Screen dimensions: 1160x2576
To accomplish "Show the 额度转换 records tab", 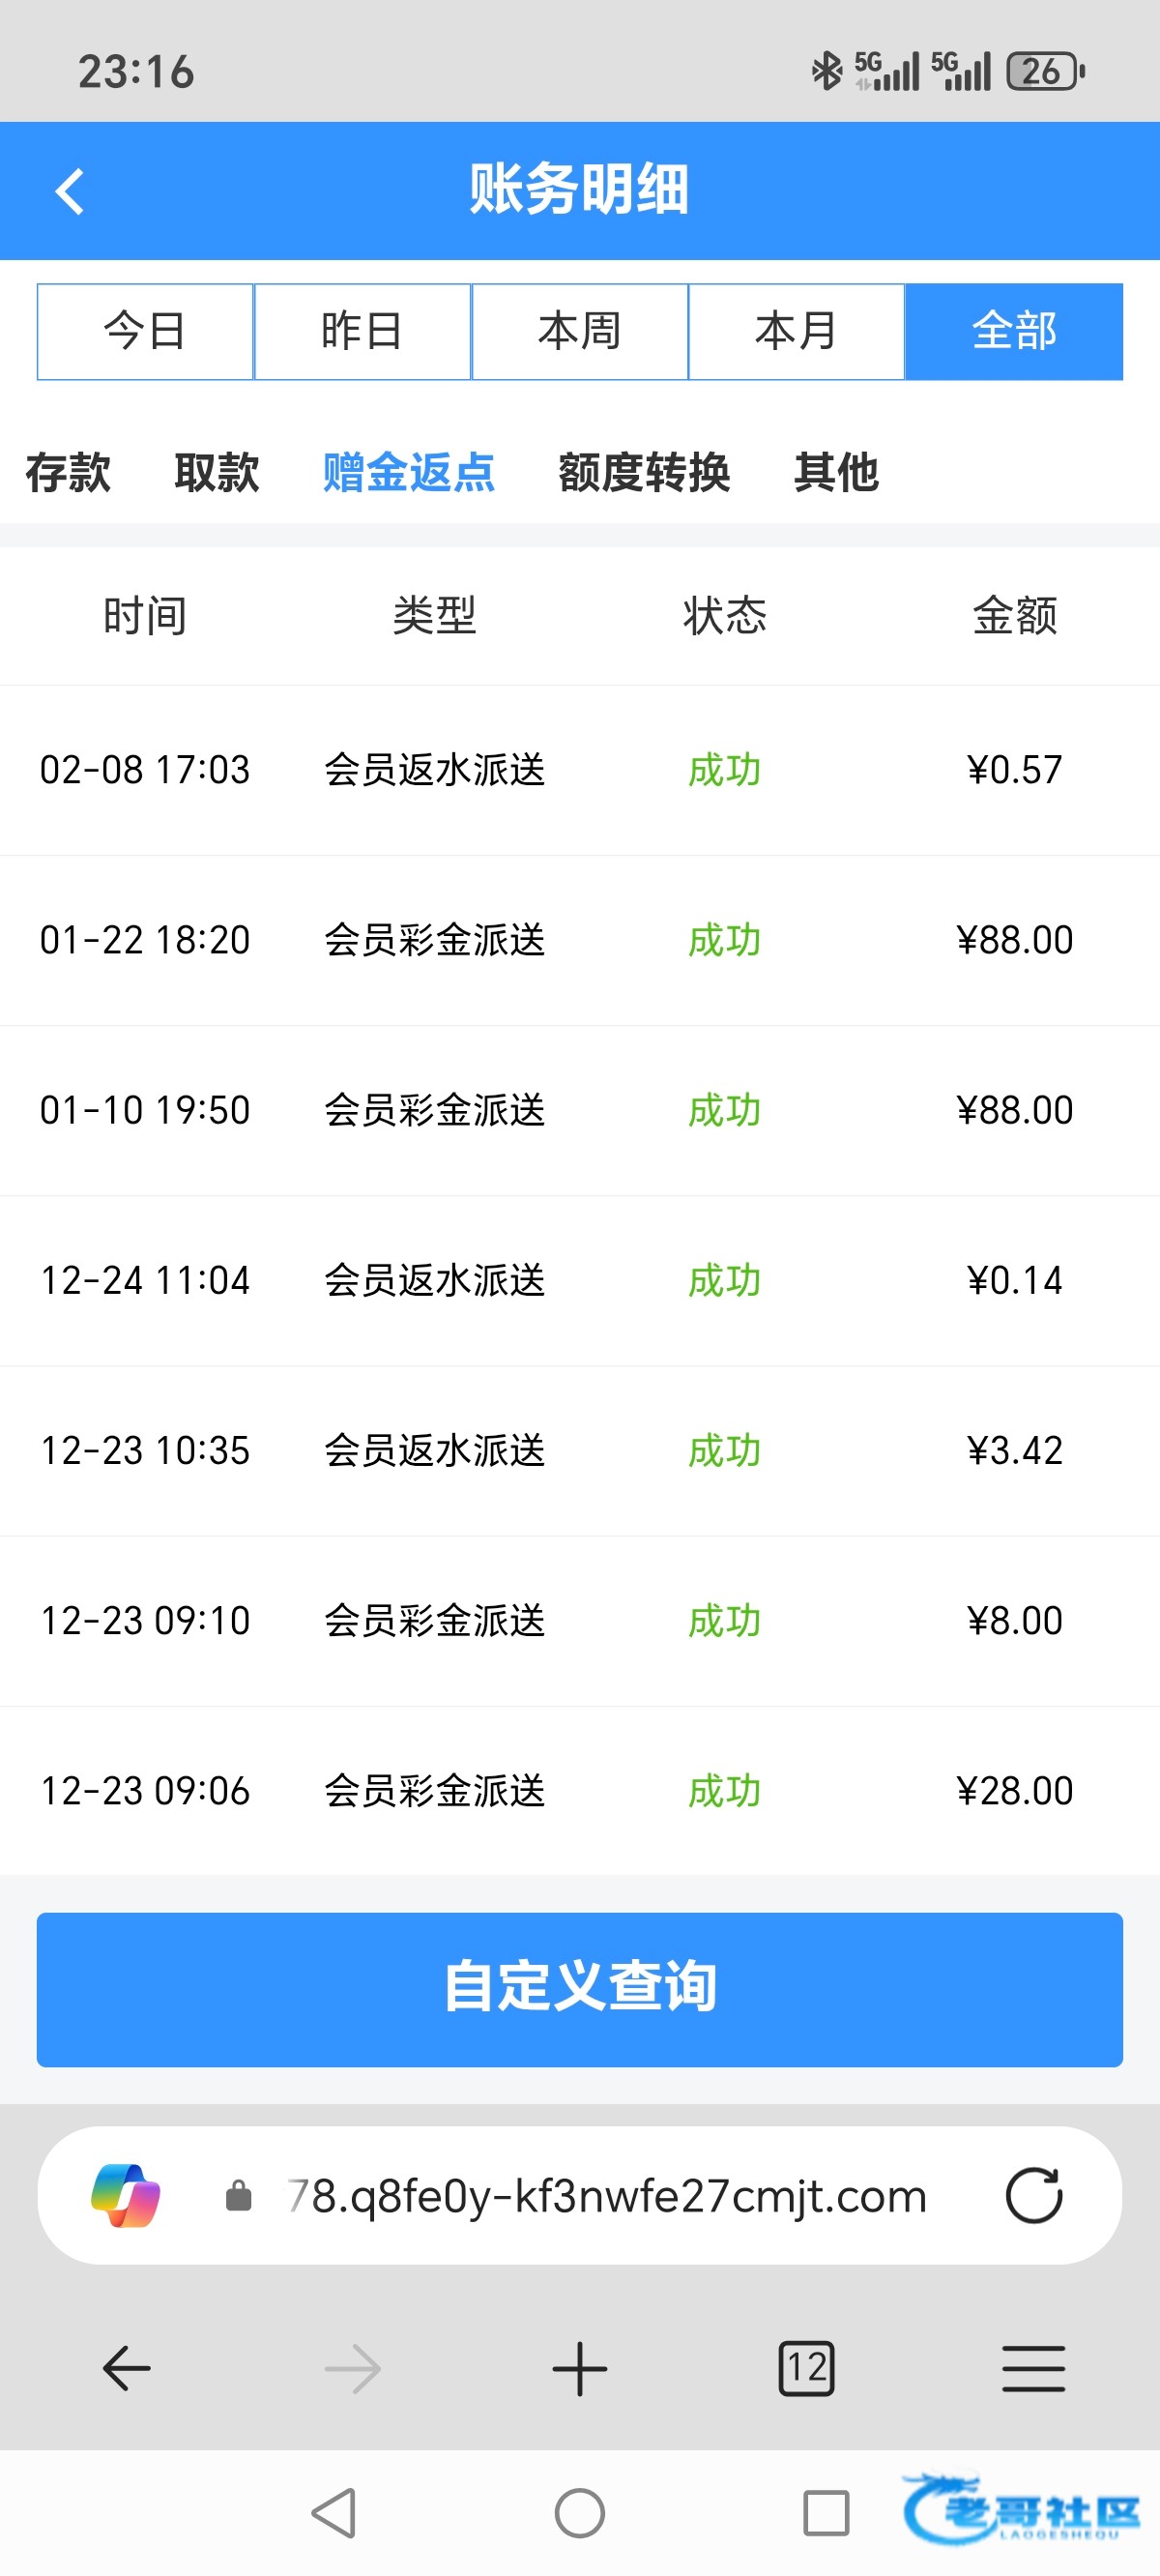I will [x=644, y=472].
